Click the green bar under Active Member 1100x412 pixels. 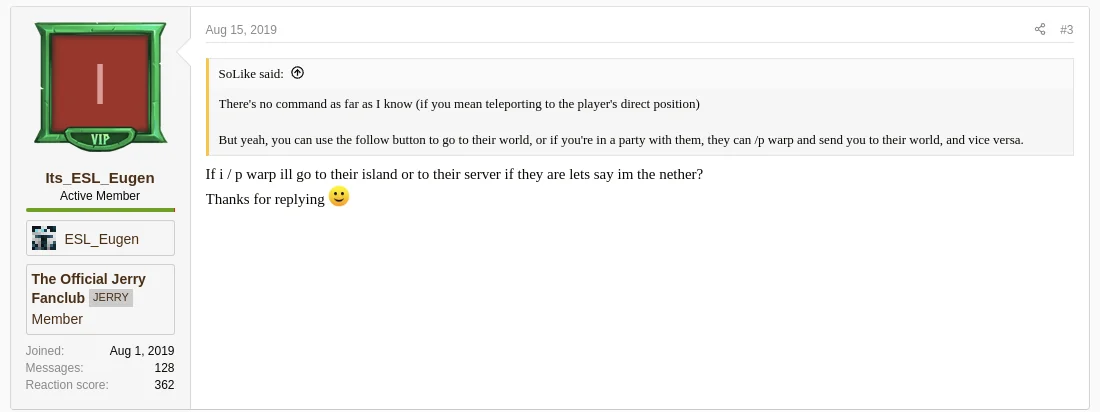[x=100, y=210]
